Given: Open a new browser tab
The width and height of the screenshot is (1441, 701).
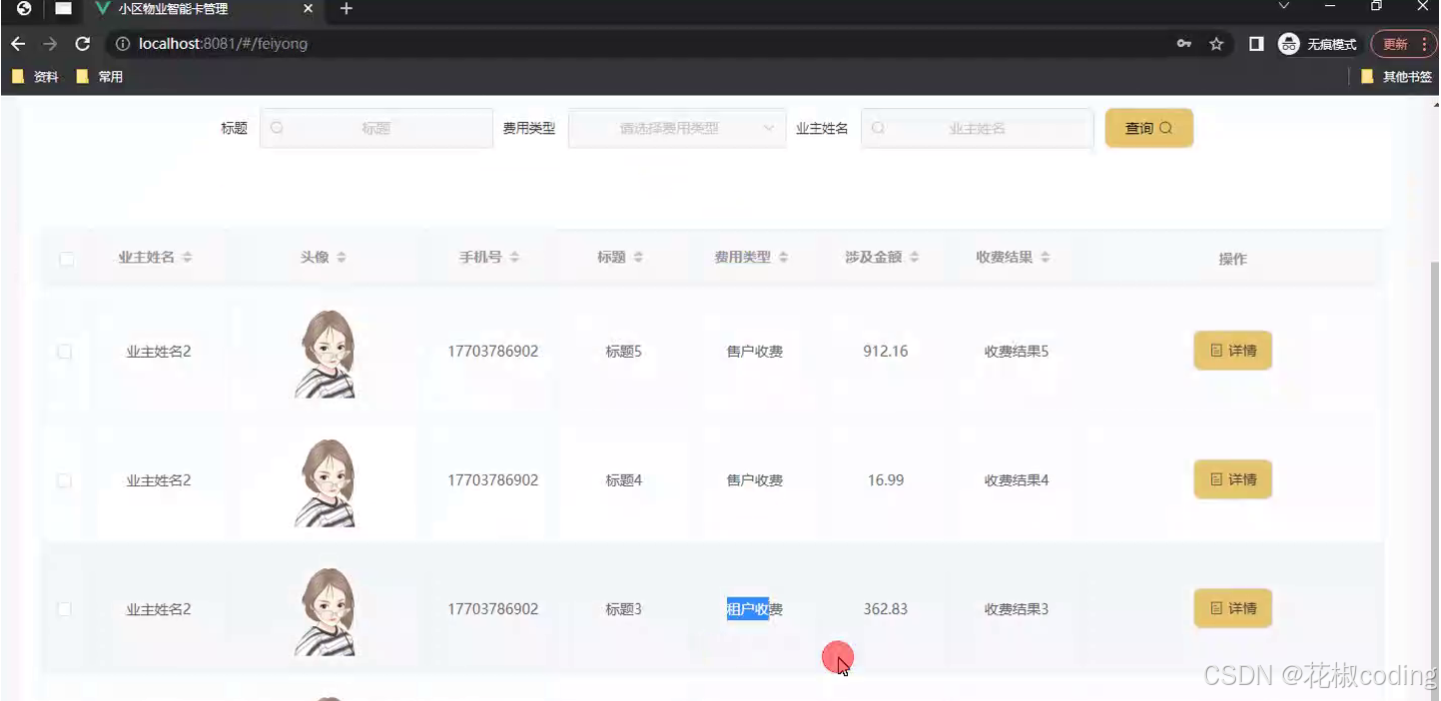Looking at the screenshot, I should coord(346,9).
